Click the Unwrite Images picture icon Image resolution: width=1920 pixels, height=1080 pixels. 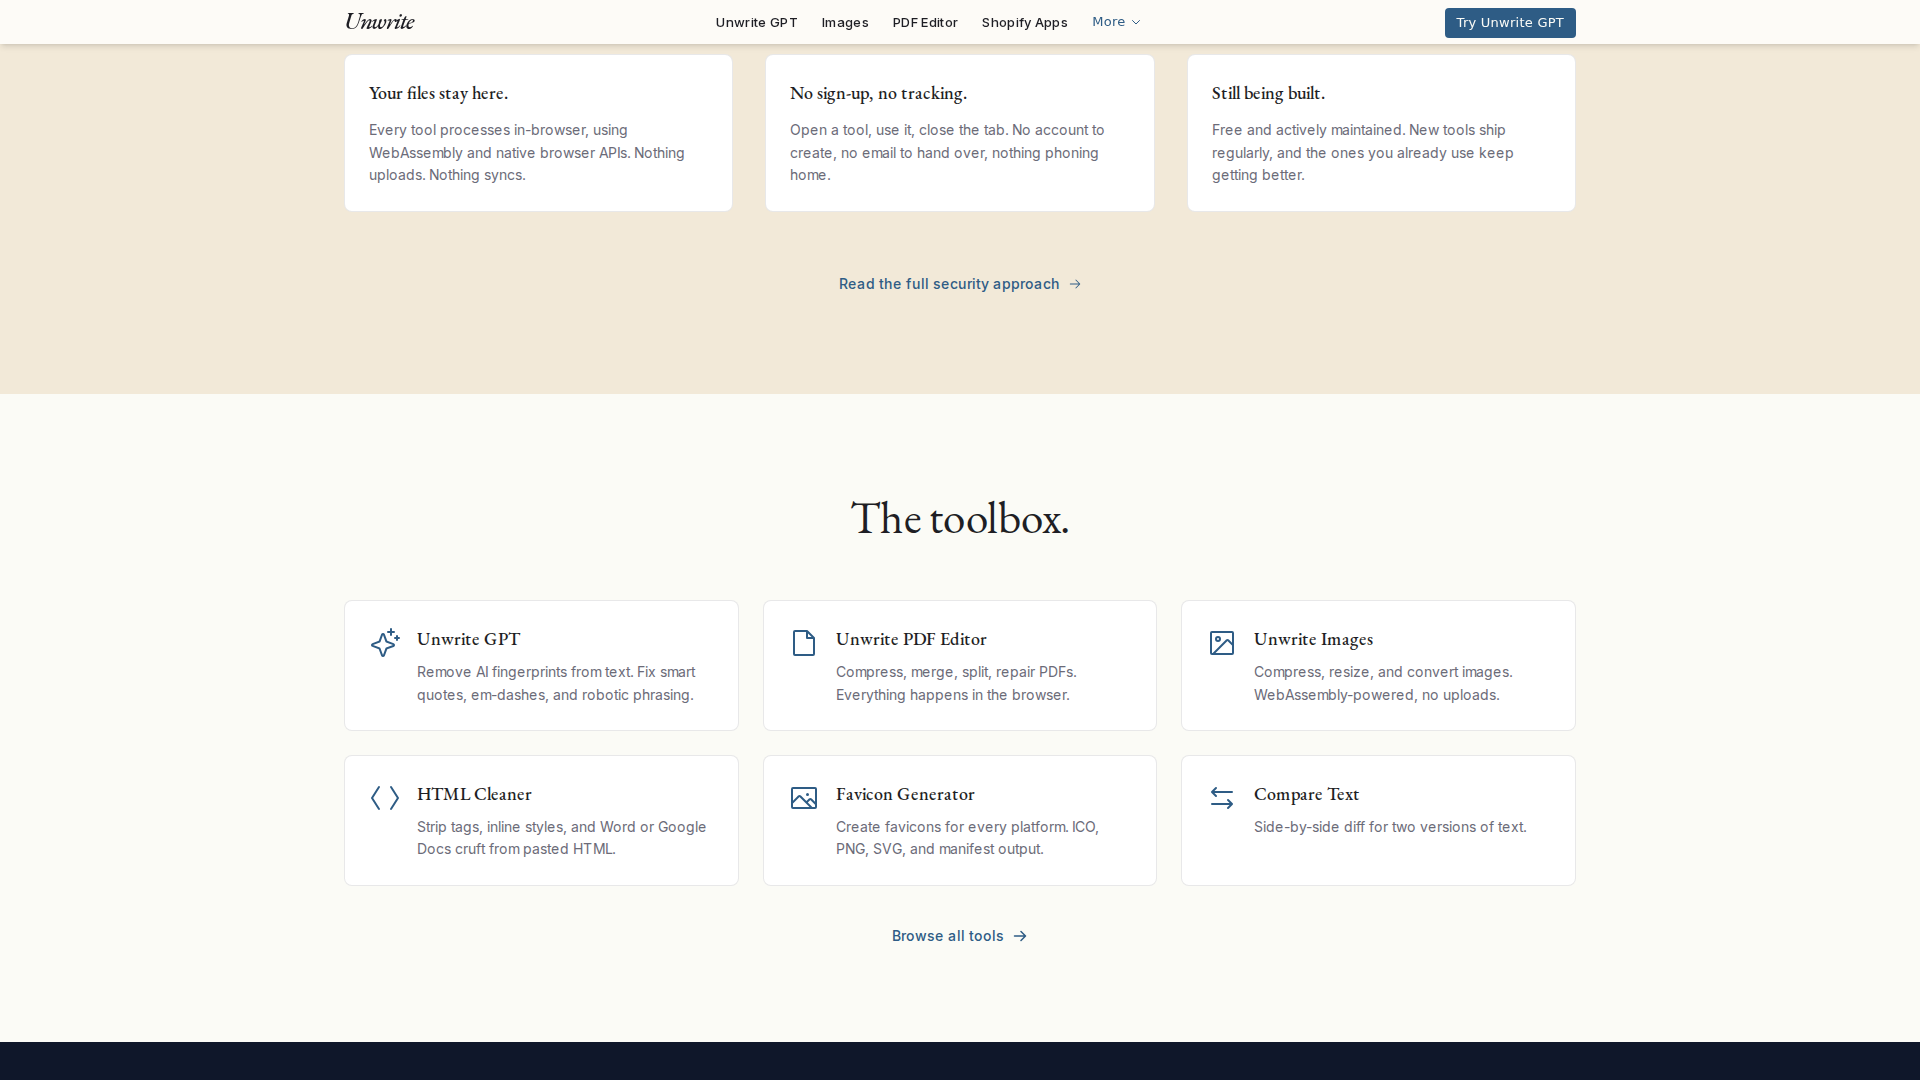coord(1222,642)
